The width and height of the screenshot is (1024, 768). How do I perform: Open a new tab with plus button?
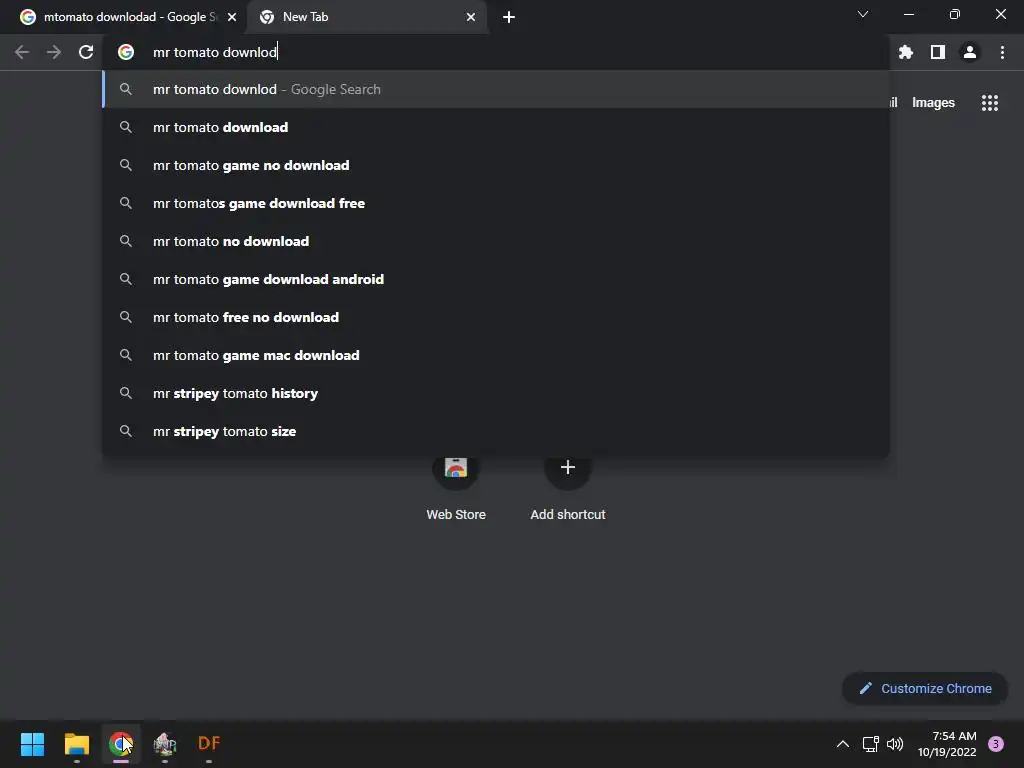509,17
